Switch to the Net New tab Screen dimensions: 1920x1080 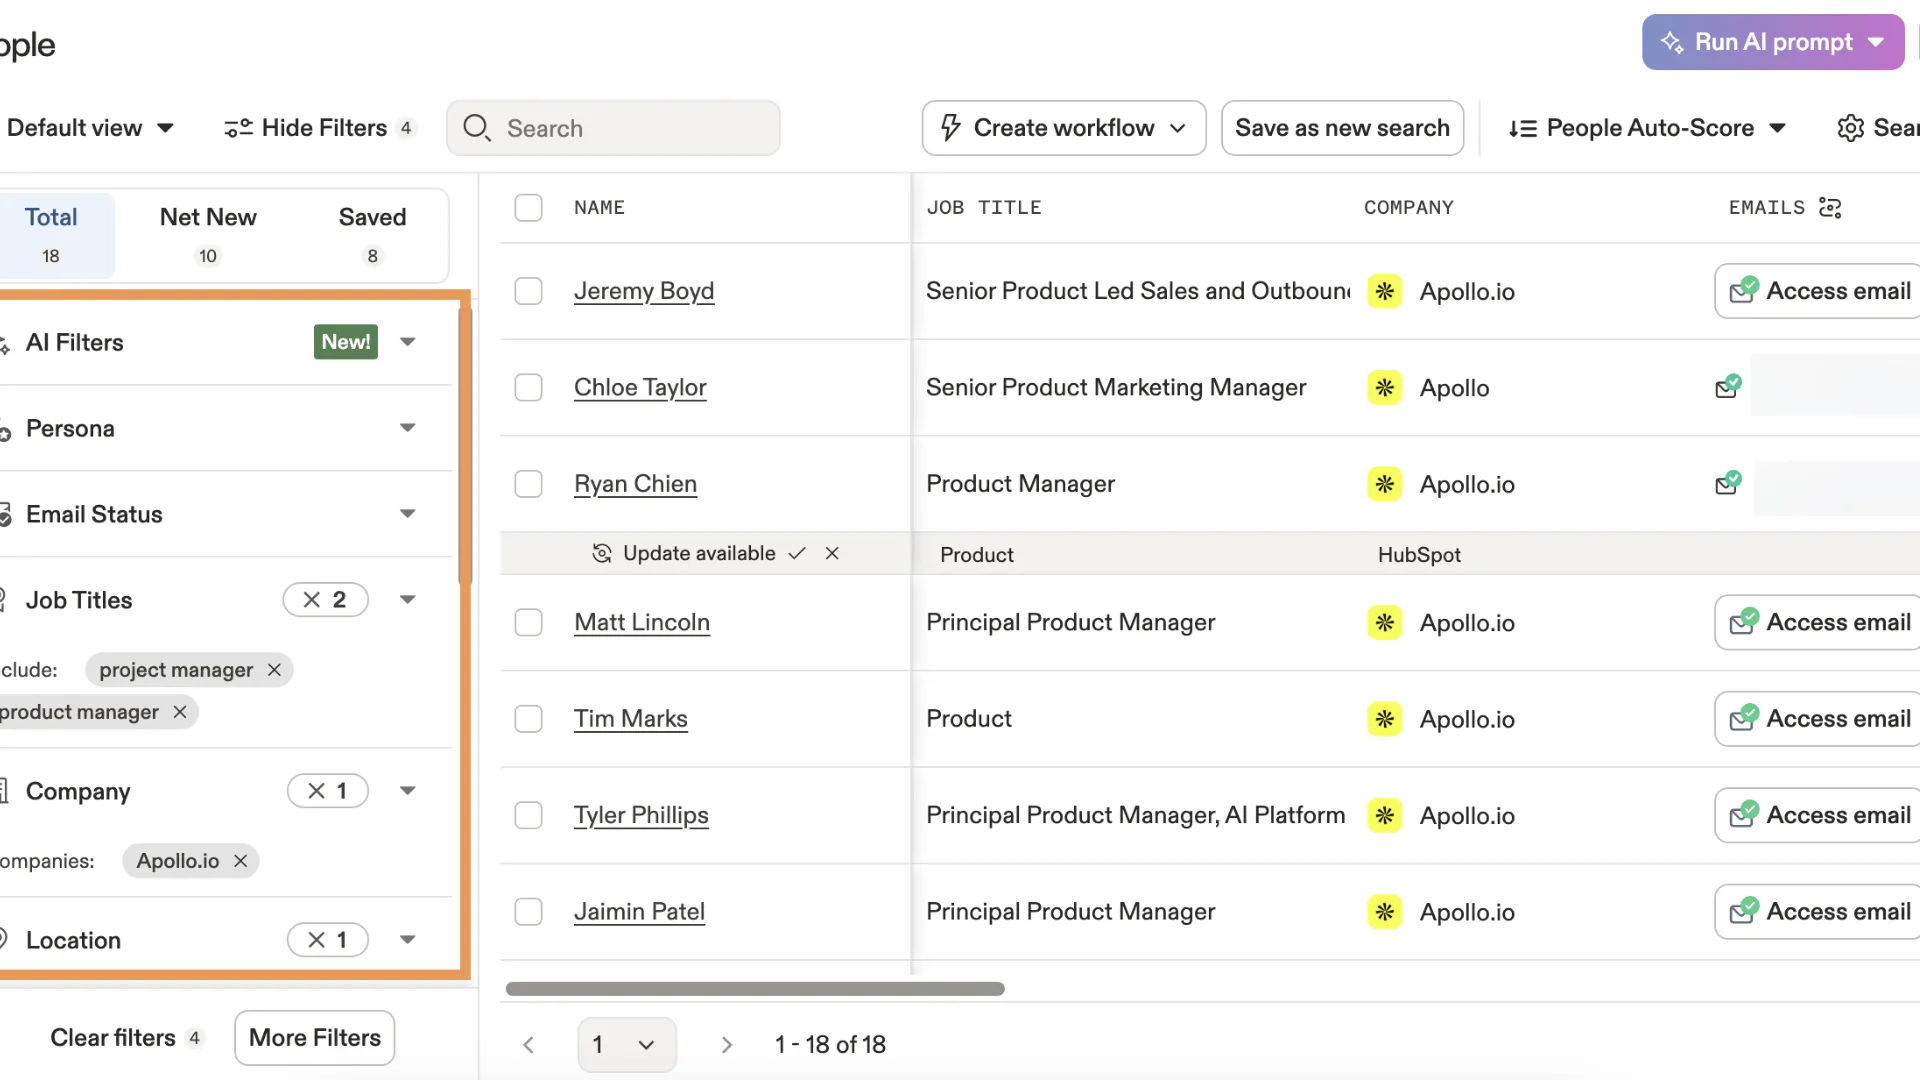click(208, 234)
